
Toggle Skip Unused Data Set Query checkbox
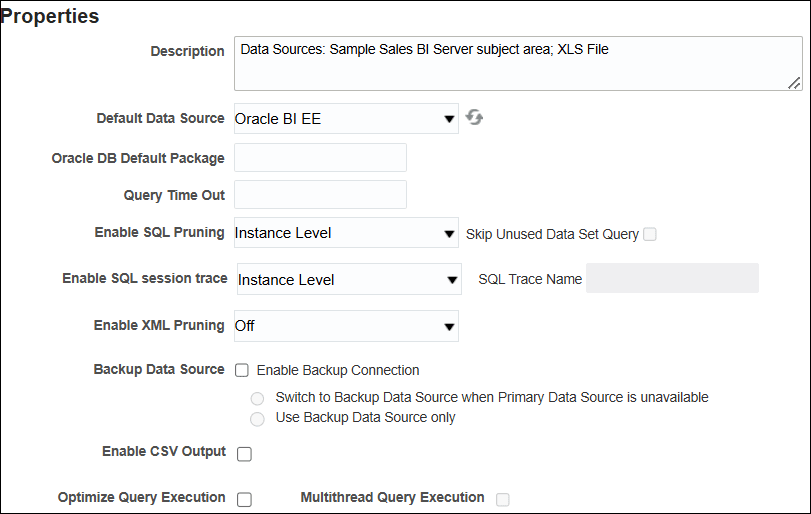tap(650, 234)
